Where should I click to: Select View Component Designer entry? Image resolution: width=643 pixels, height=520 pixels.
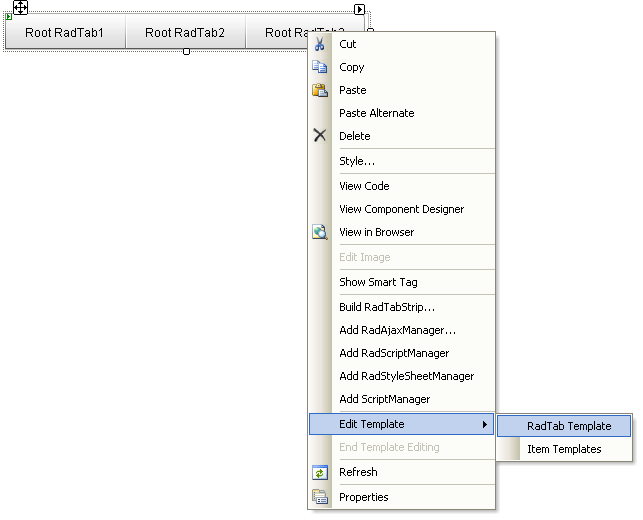click(401, 209)
